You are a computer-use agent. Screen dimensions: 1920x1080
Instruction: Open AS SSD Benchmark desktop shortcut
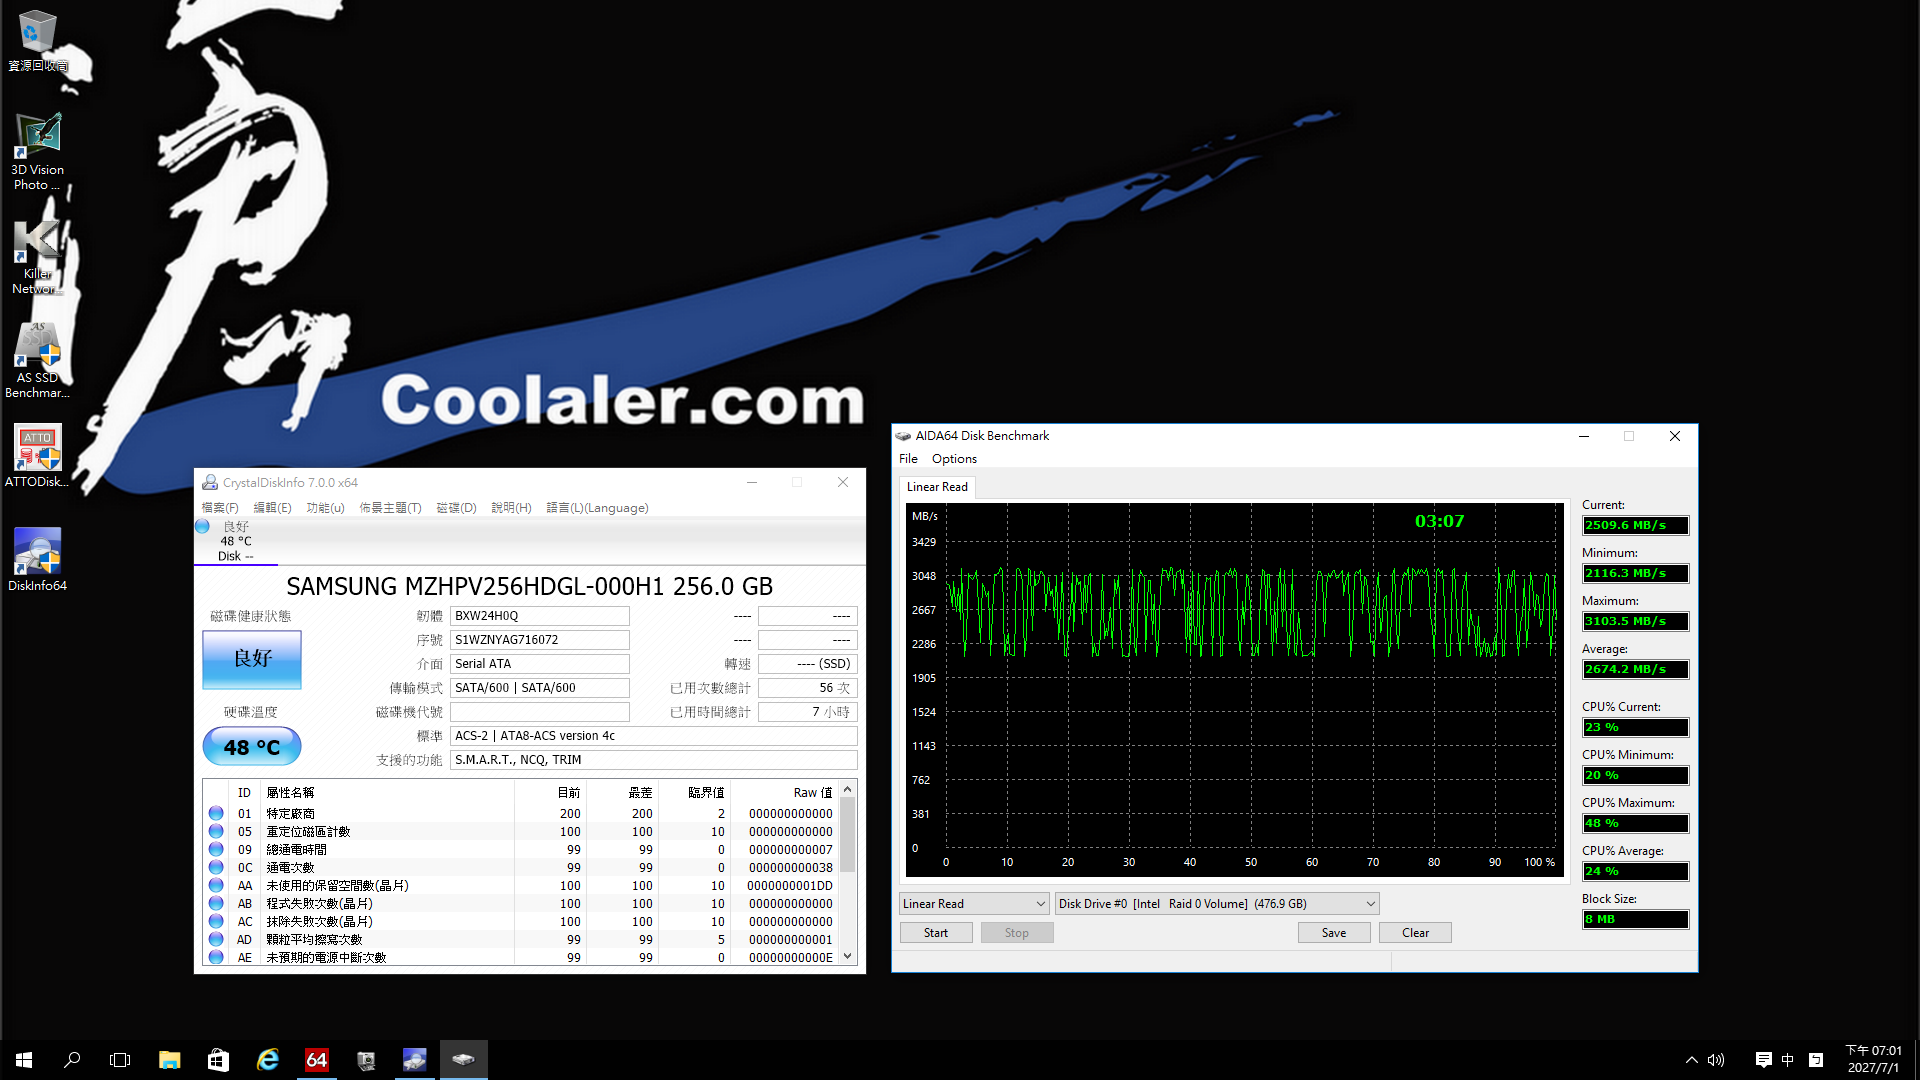[x=37, y=360]
